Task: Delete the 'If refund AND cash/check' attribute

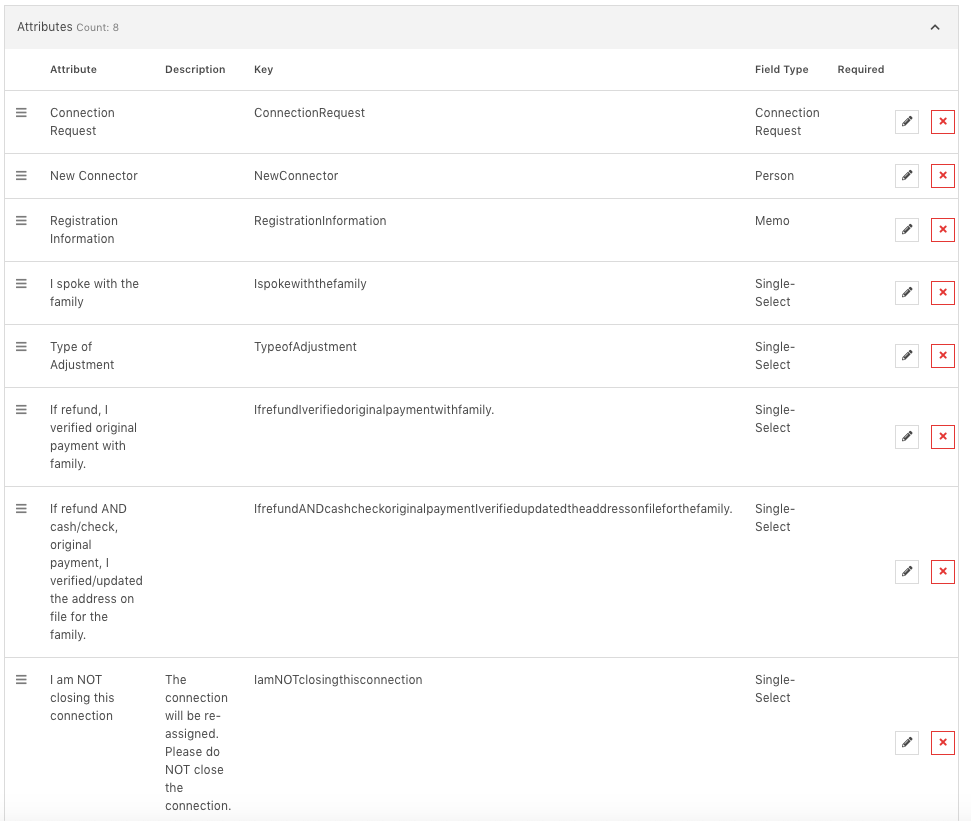Action: pyautogui.click(x=943, y=572)
